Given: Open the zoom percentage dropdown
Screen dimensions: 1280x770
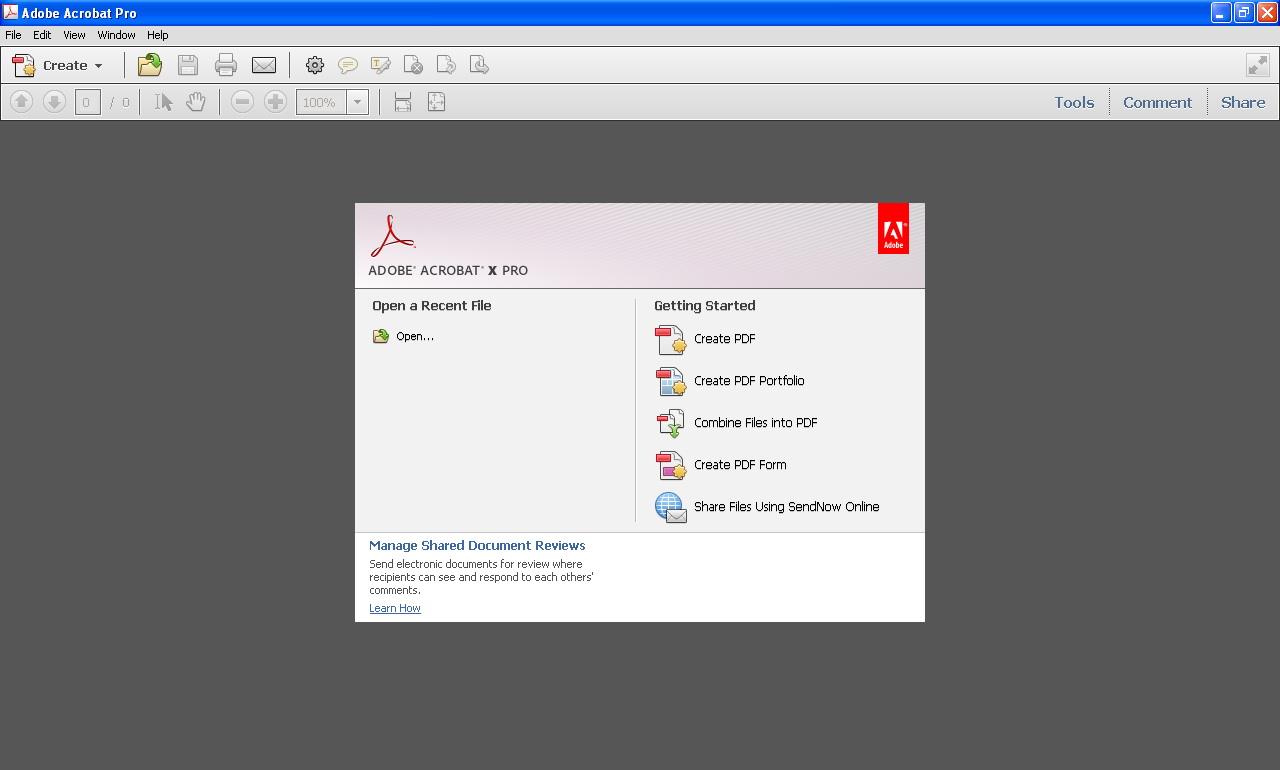Looking at the screenshot, I should [358, 101].
